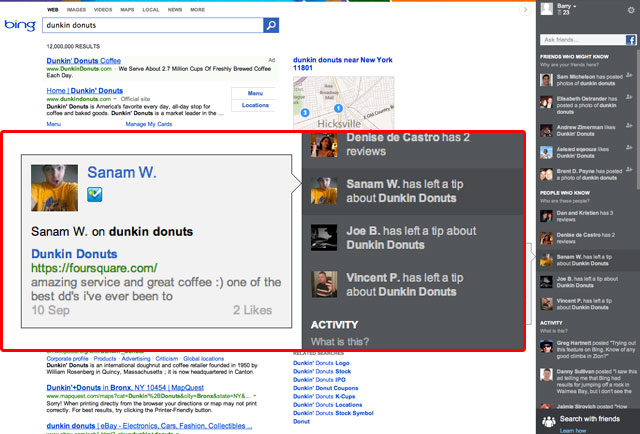Screen dimensions: 640x434
Task: Click the magnifier search button
Action: (x=271, y=25)
